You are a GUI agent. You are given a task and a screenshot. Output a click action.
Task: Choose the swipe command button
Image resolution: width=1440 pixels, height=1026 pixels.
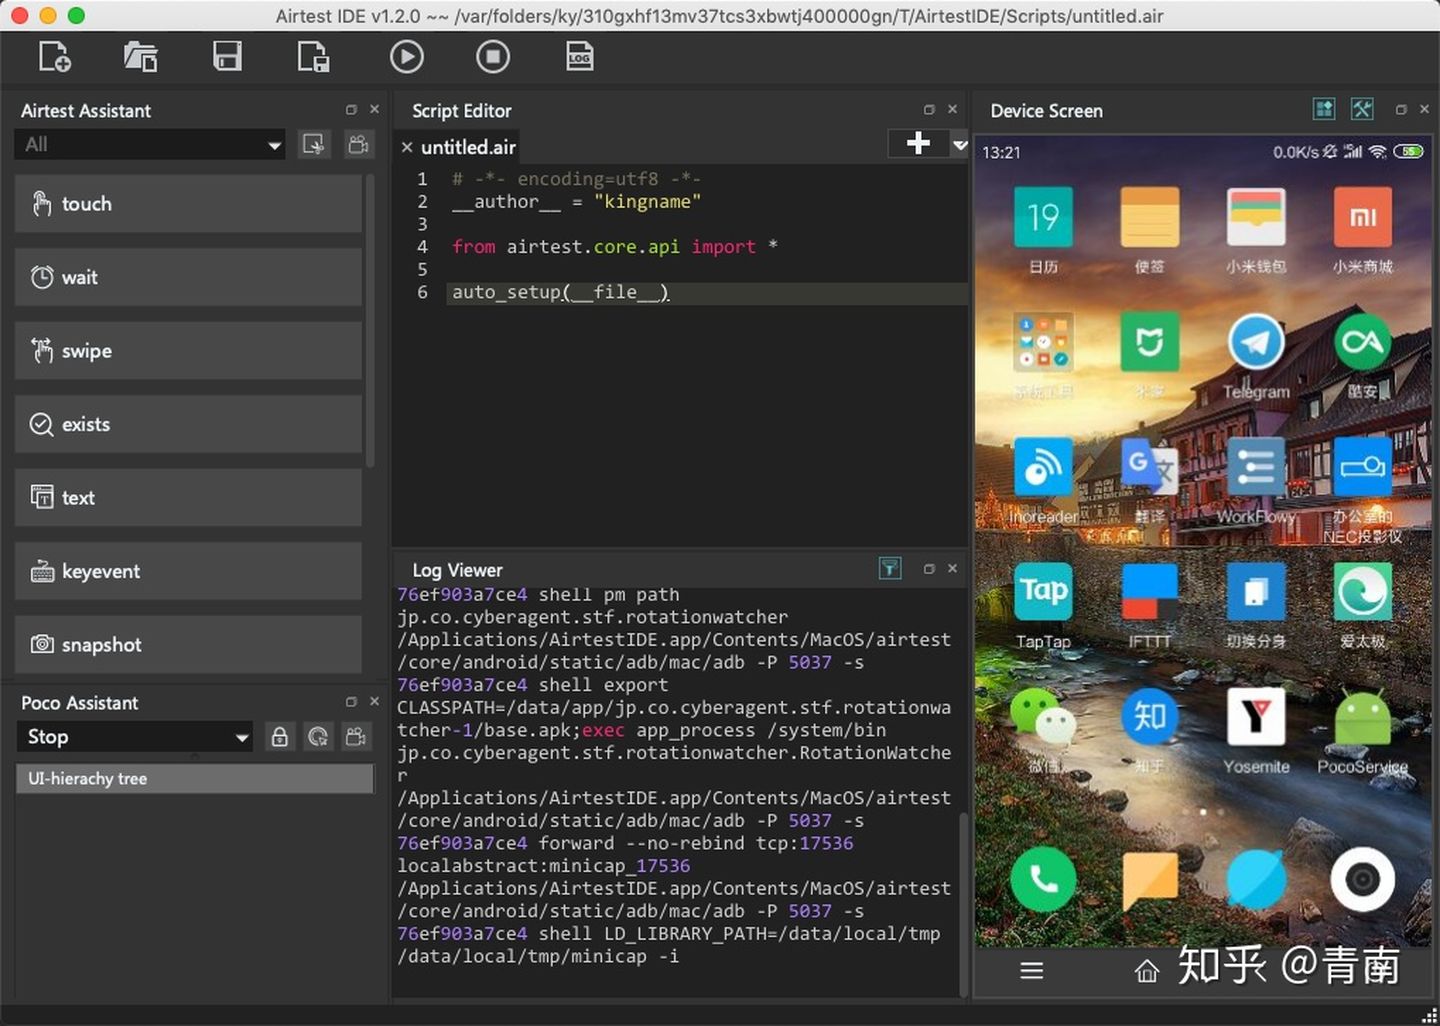(x=188, y=351)
